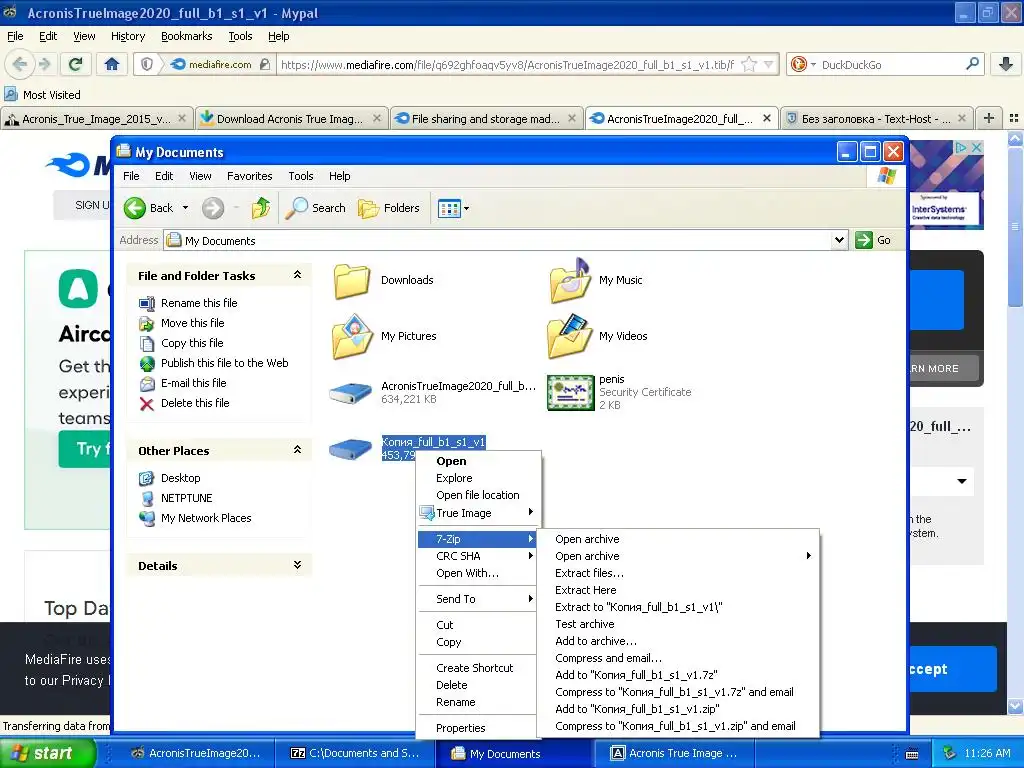Image resolution: width=1024 pixels, height=768 pixels.
Task: Select Add to "Копия_full_b1_s1_v1.zip"
Action: click(678, 709)
